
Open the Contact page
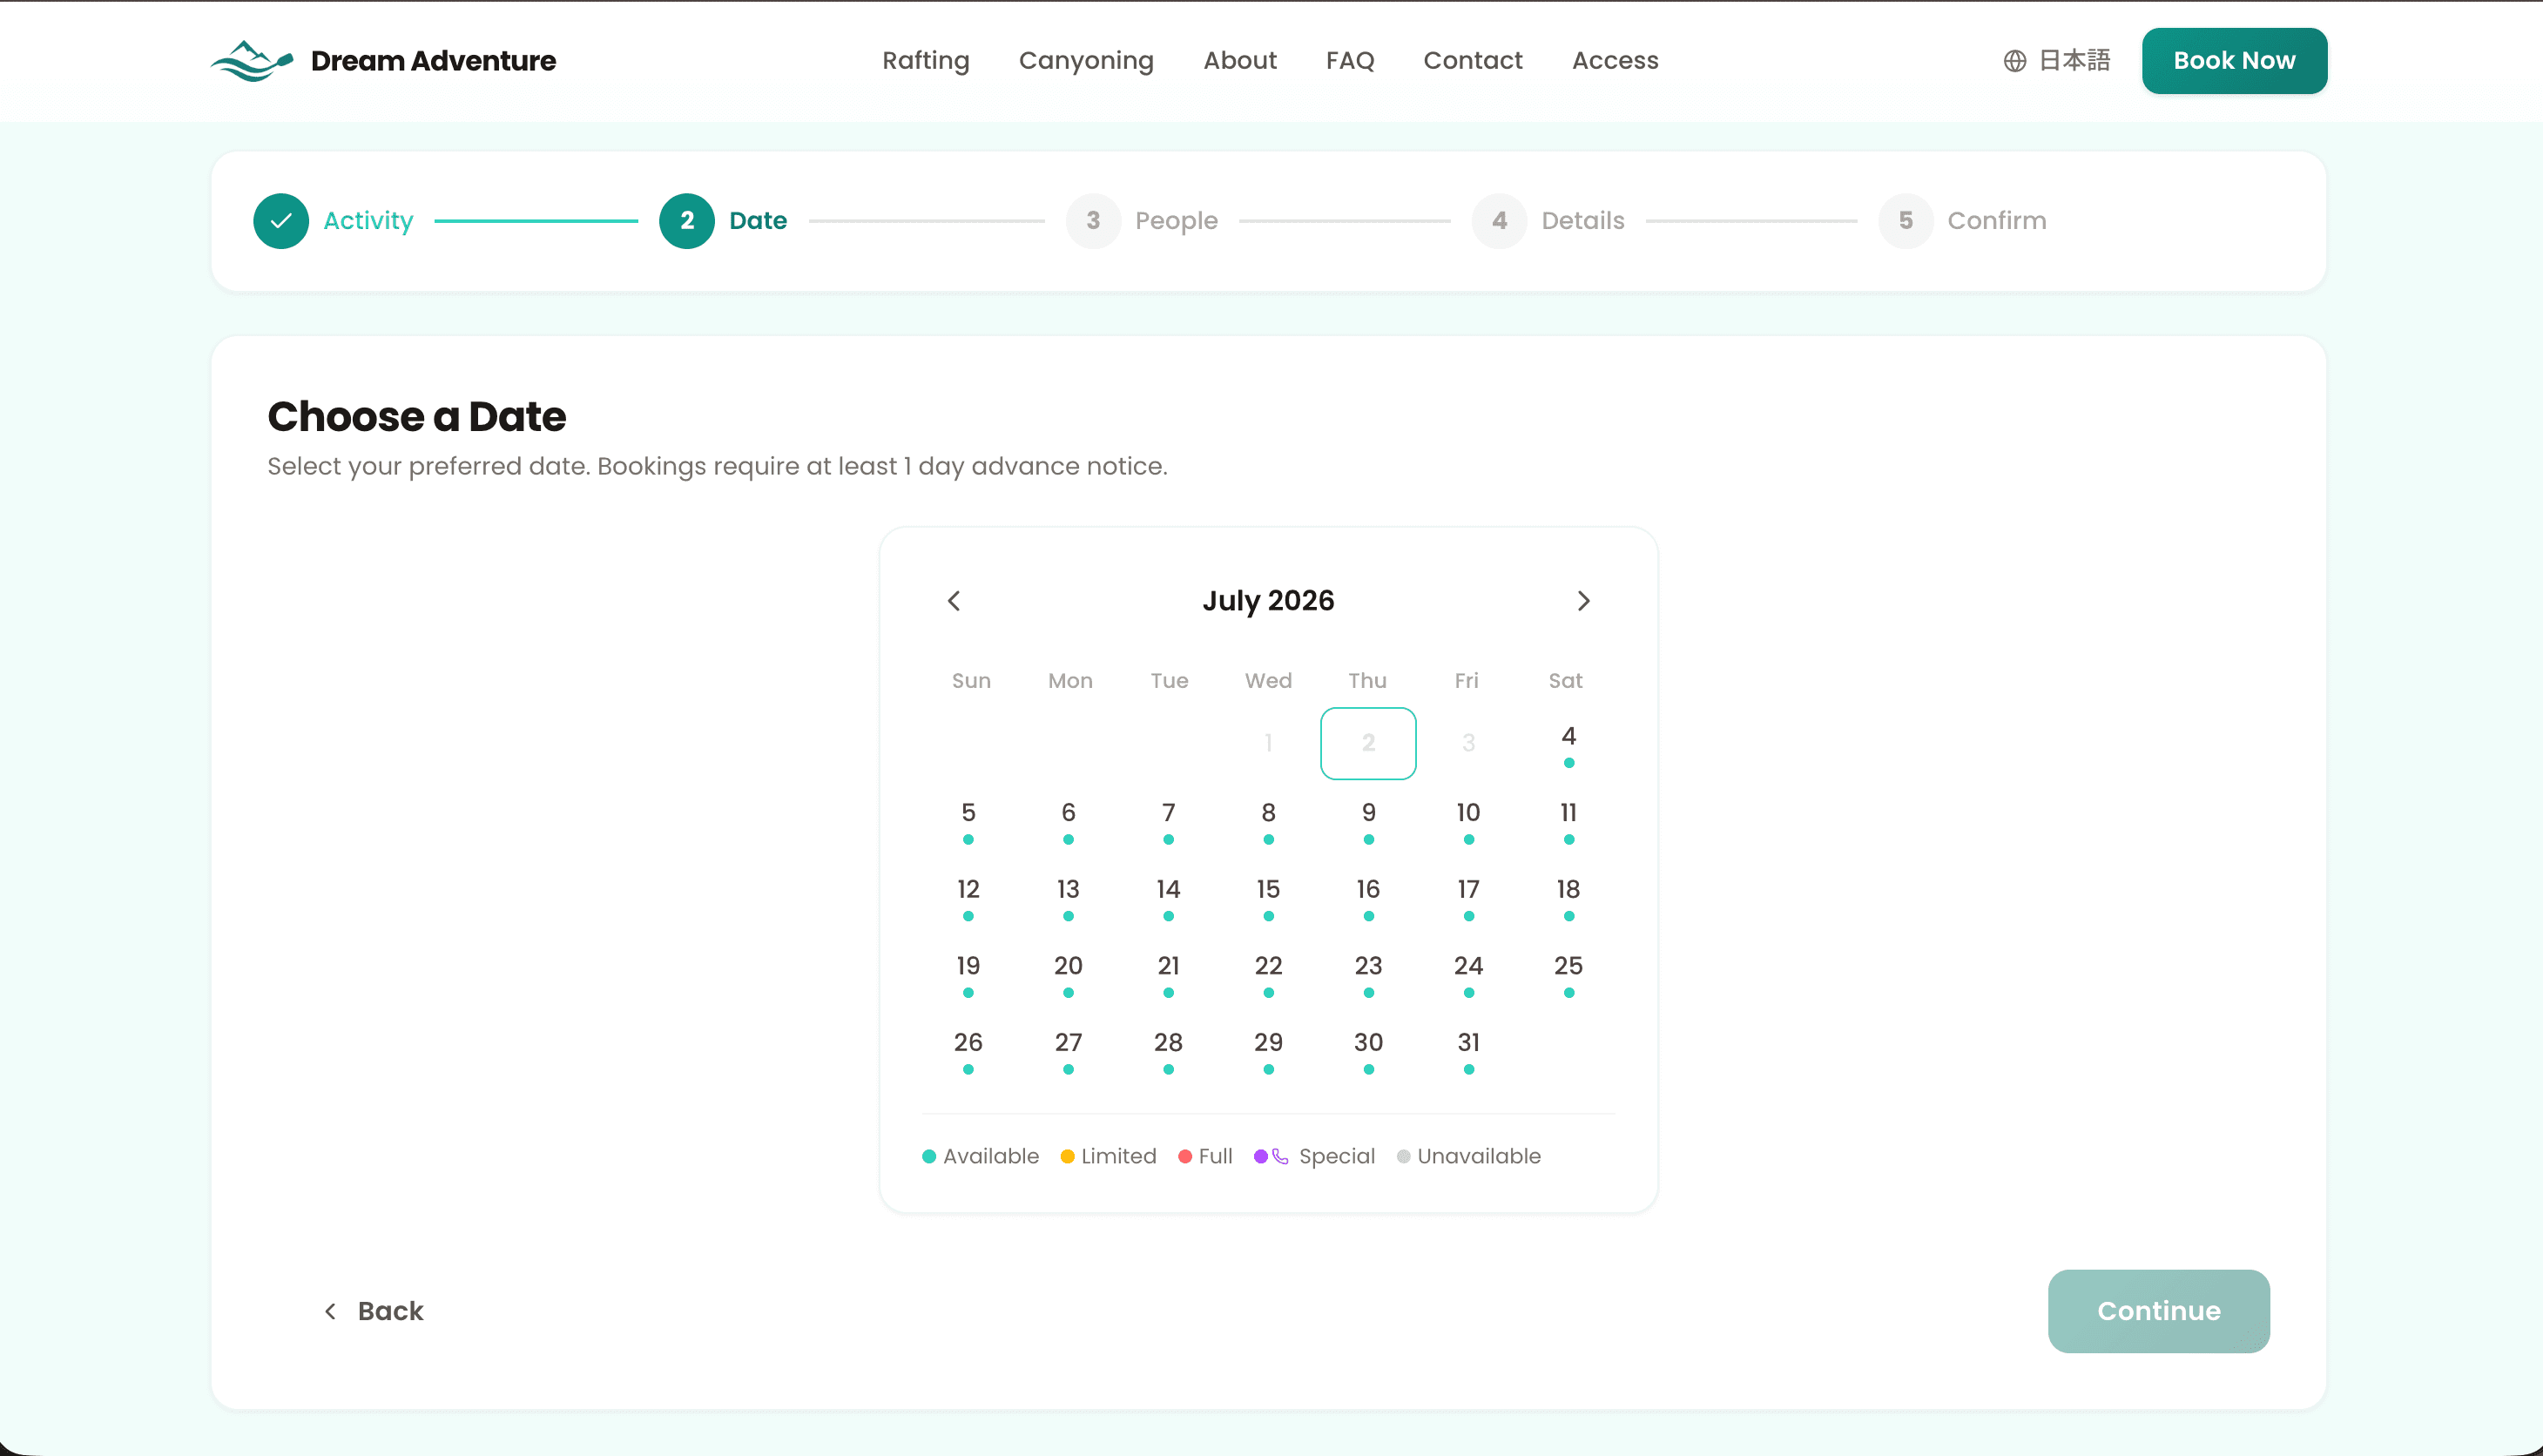tap(1473, 61)
